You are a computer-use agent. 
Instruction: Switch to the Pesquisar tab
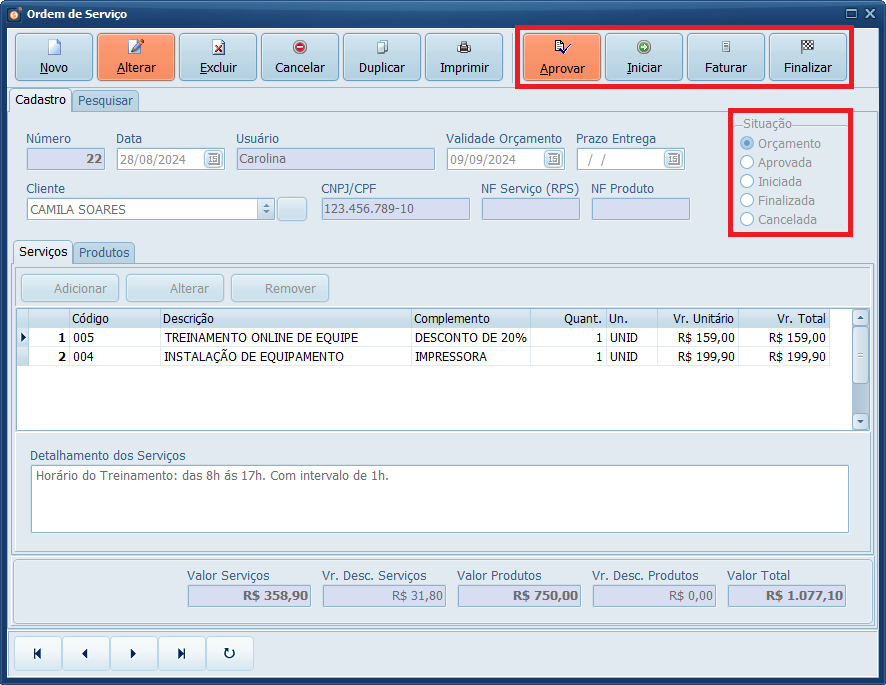(x=106, y=101)
